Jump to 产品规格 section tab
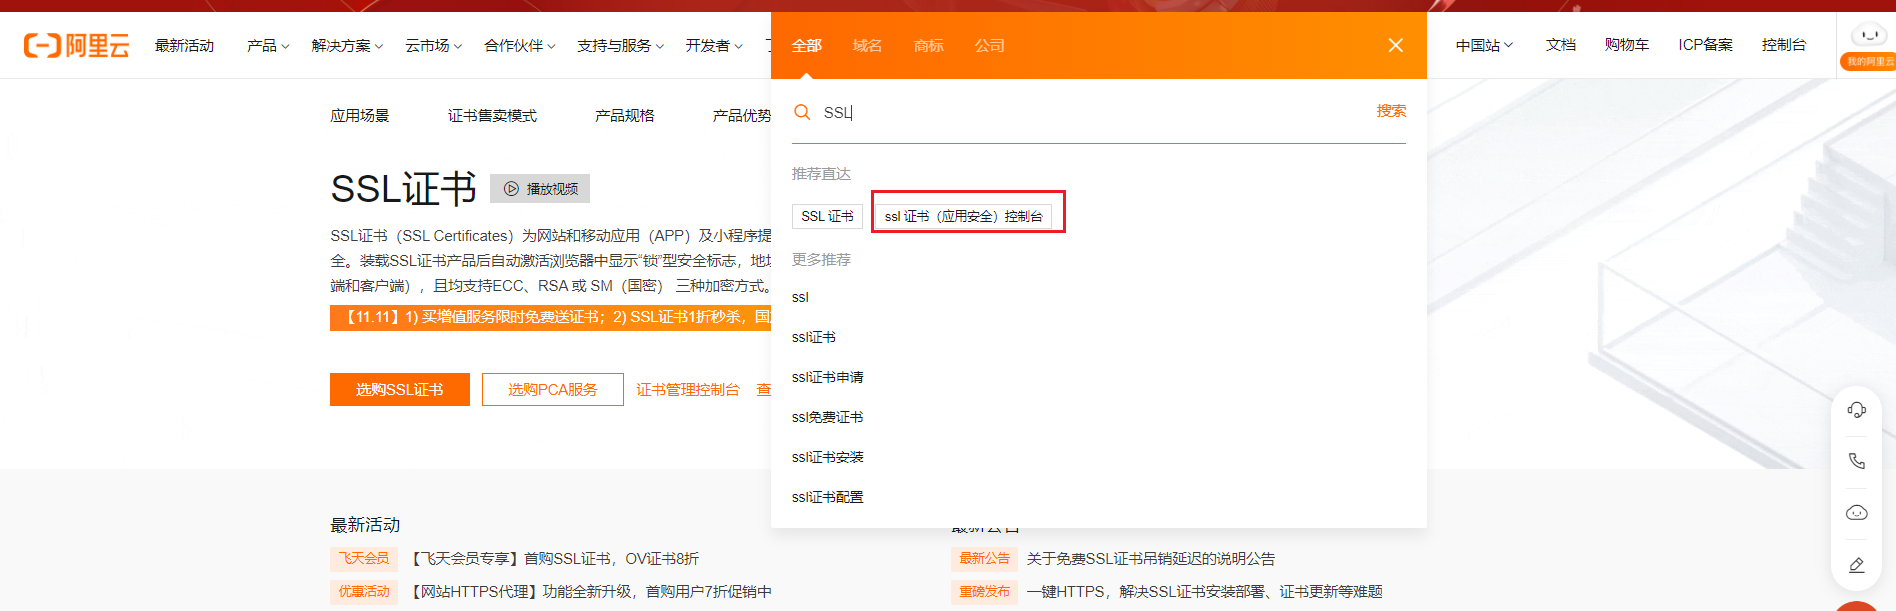This screenshot has width=1896, height=611. [x=625, y=116]
